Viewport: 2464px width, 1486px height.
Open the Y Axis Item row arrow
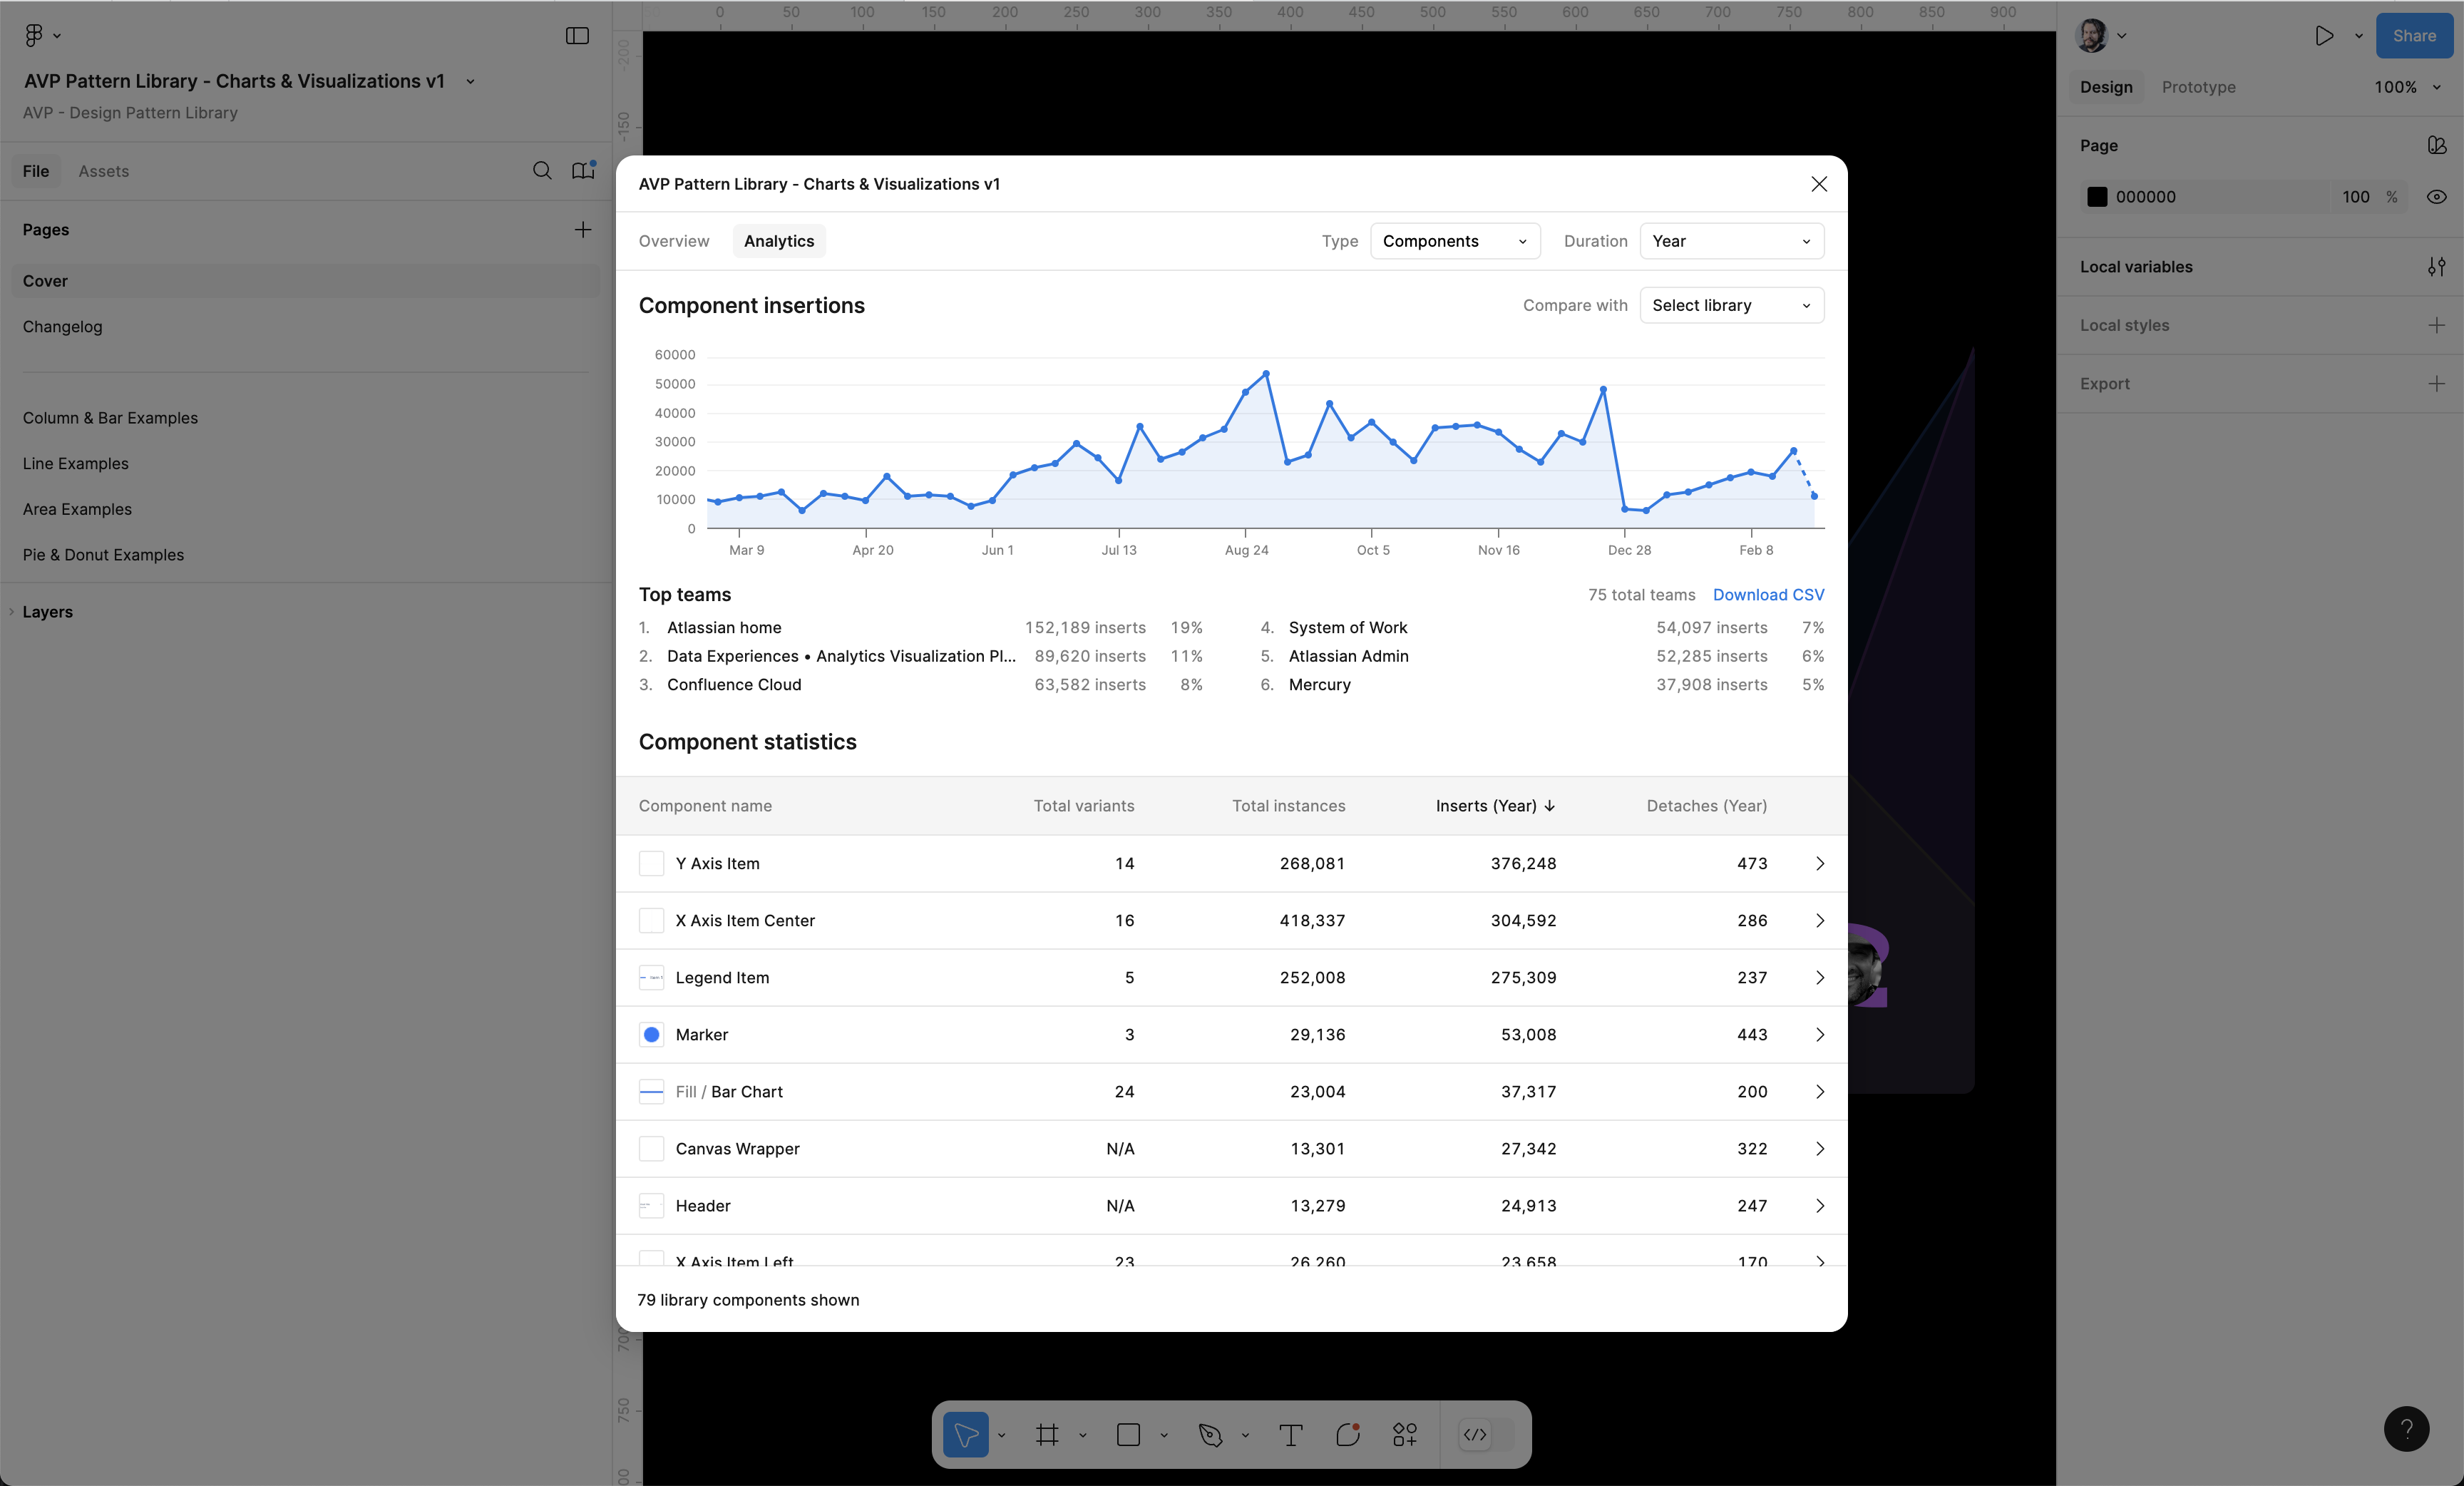point(1820,863)
